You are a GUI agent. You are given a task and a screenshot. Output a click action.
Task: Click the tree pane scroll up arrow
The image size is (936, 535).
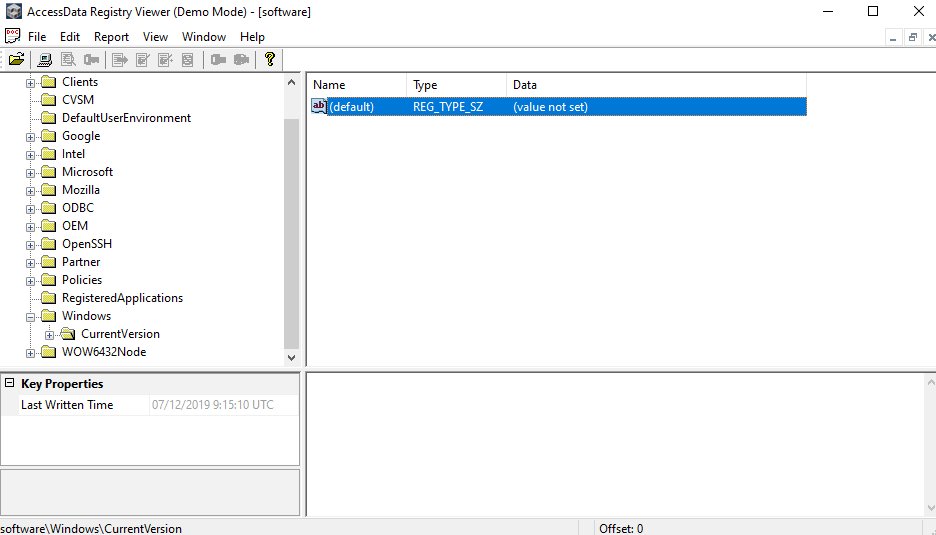pyautogui.click(x=291, y=82)
